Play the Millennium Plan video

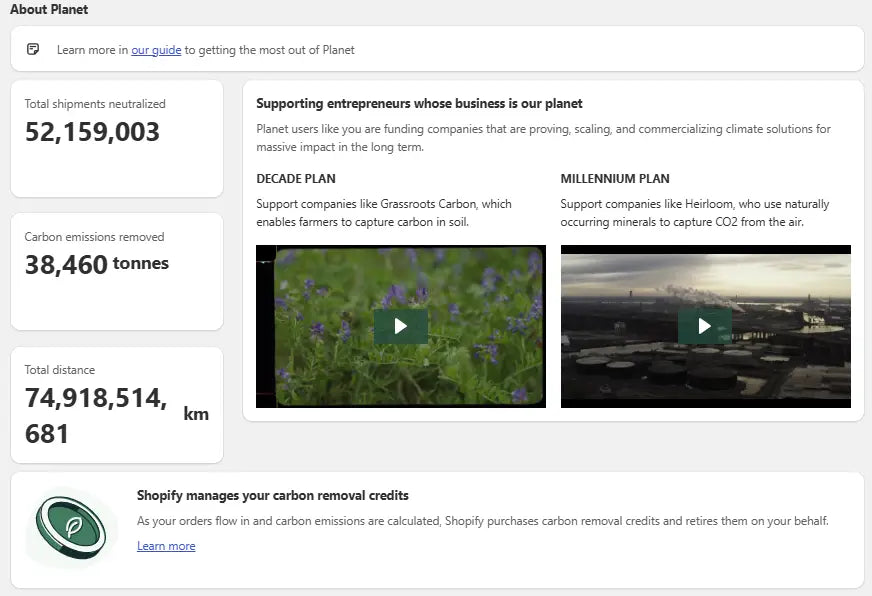click(x=705, y=326)
